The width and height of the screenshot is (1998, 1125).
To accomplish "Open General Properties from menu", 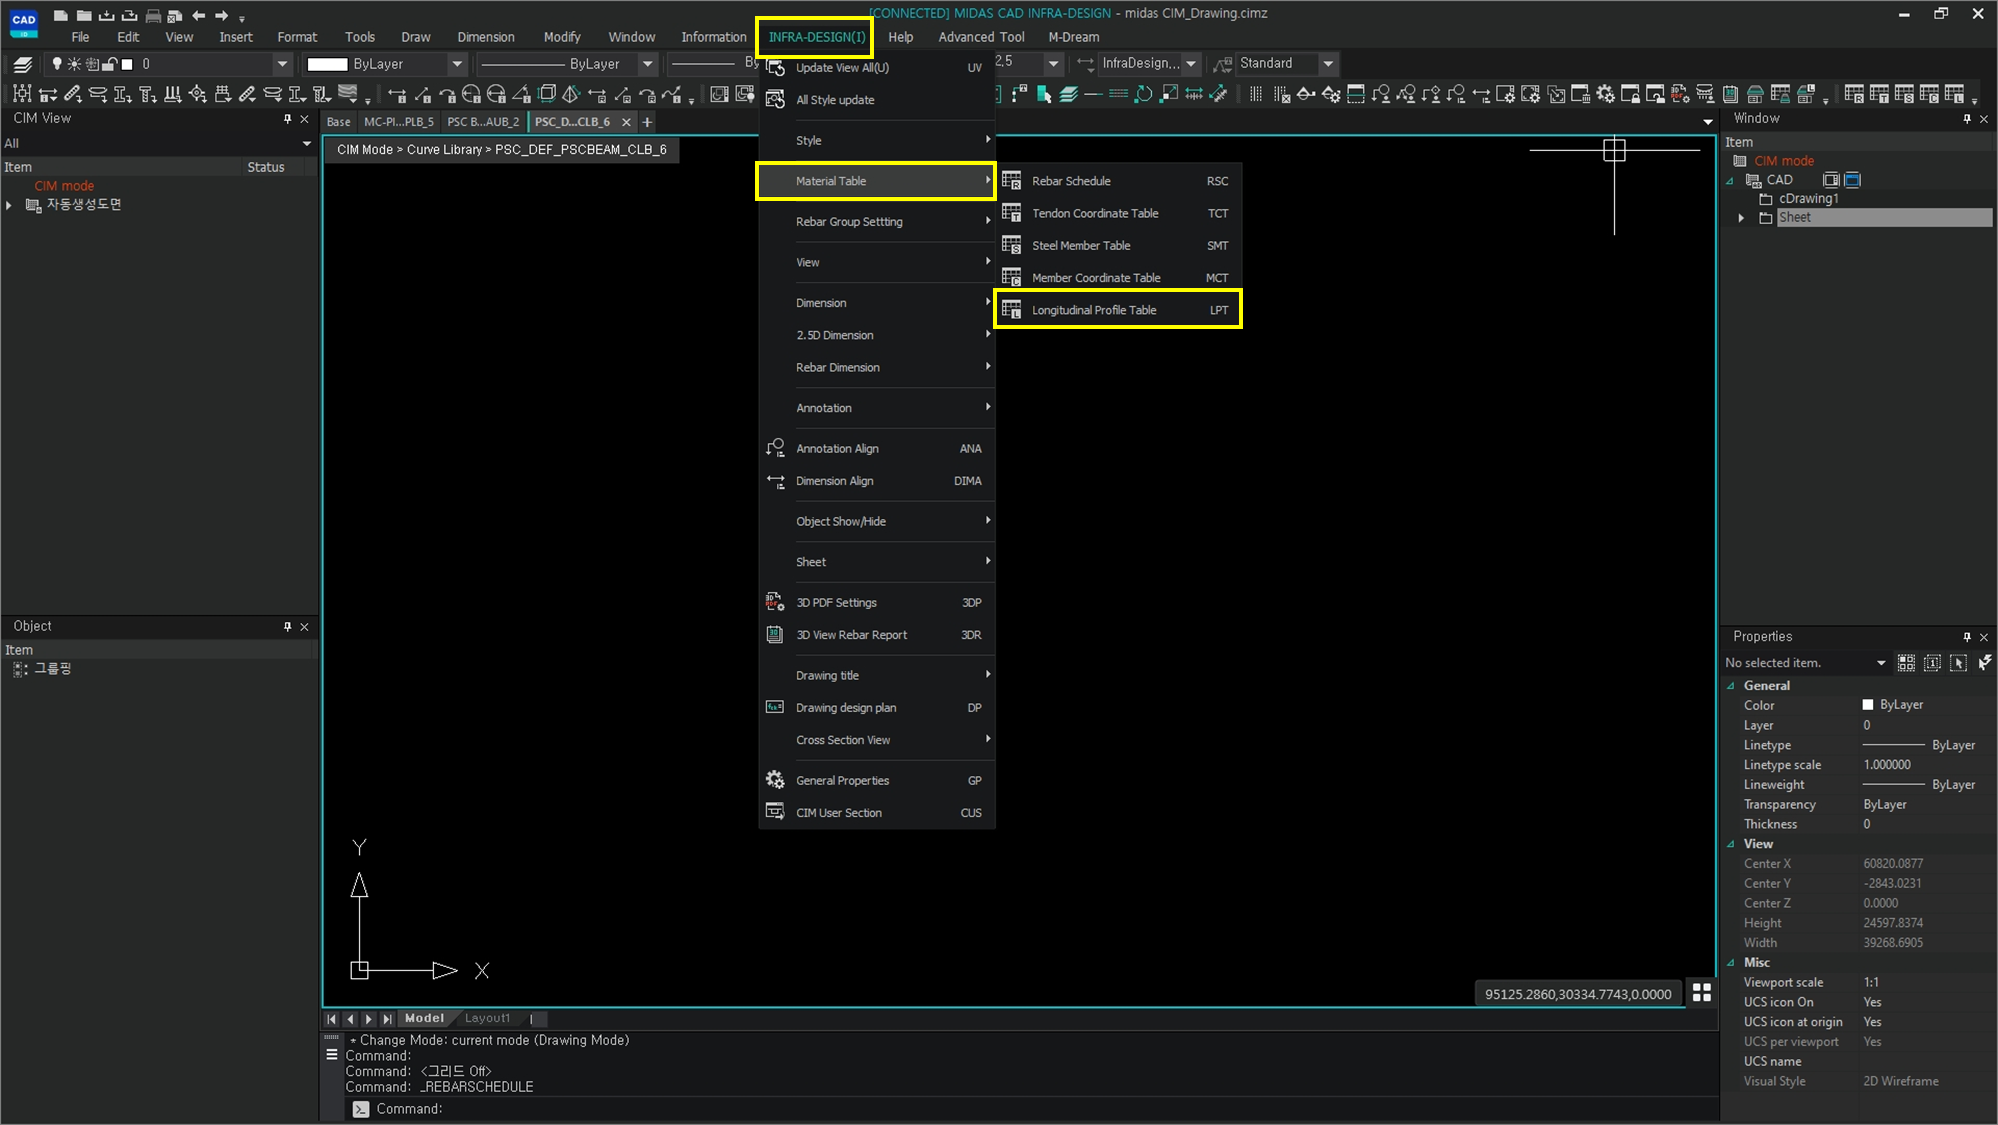I will coord(877,781).
